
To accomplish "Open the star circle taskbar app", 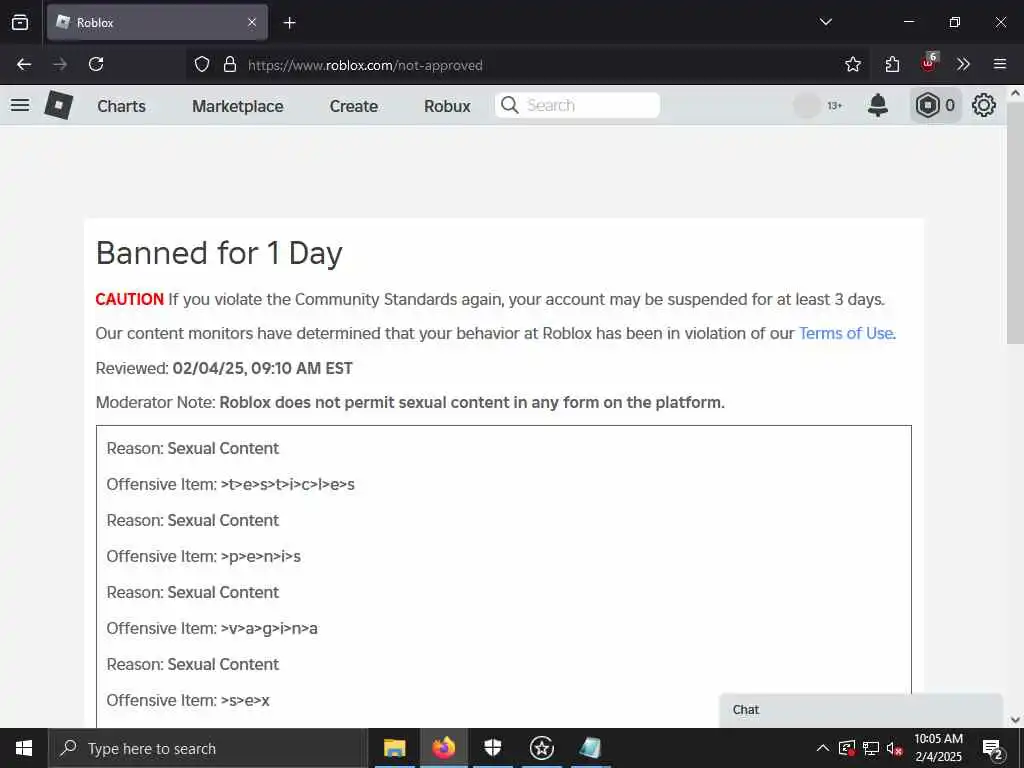I will 541,748.
